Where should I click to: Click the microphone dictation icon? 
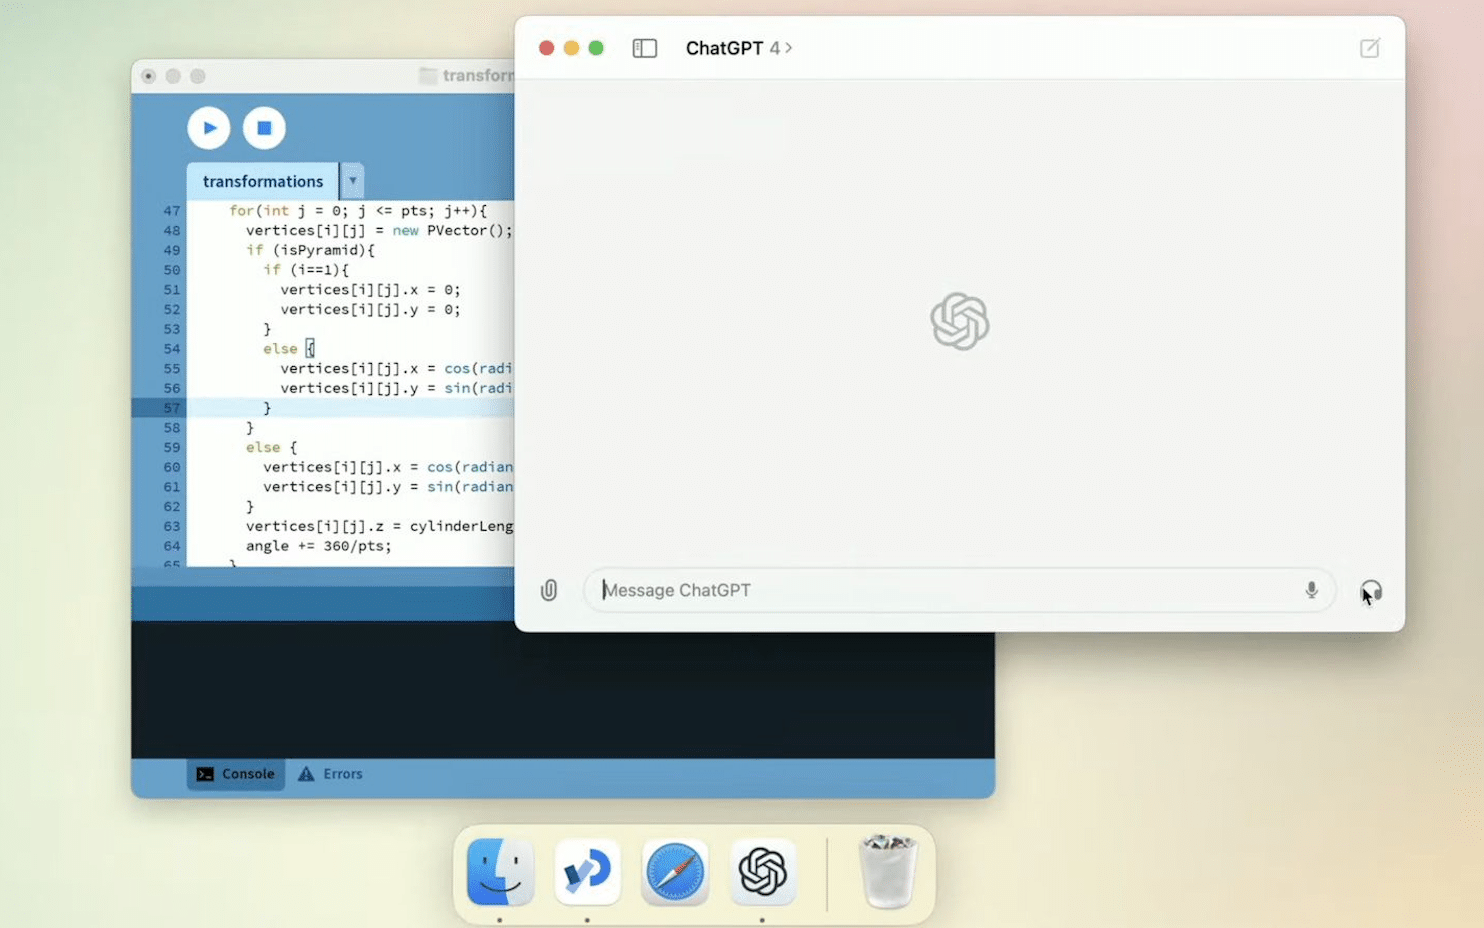tap(1311, 590)
